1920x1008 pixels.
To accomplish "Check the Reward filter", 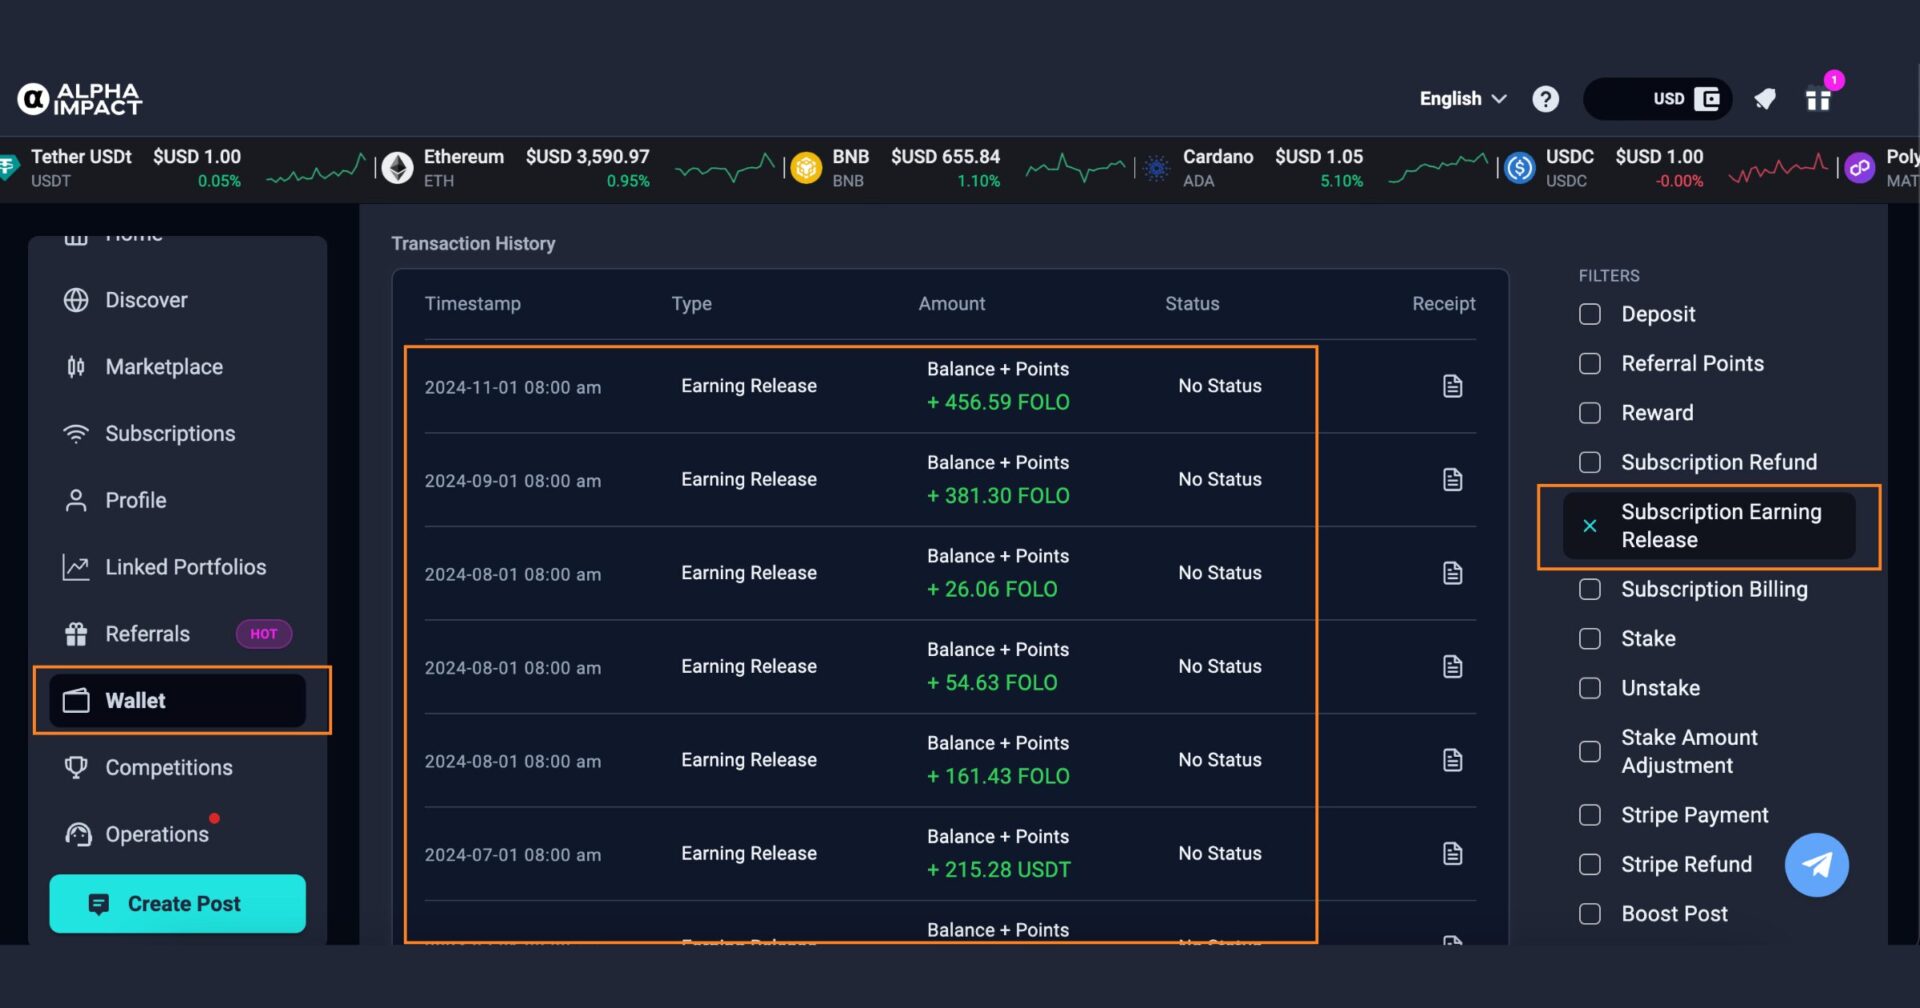I will click(1590, 413).
